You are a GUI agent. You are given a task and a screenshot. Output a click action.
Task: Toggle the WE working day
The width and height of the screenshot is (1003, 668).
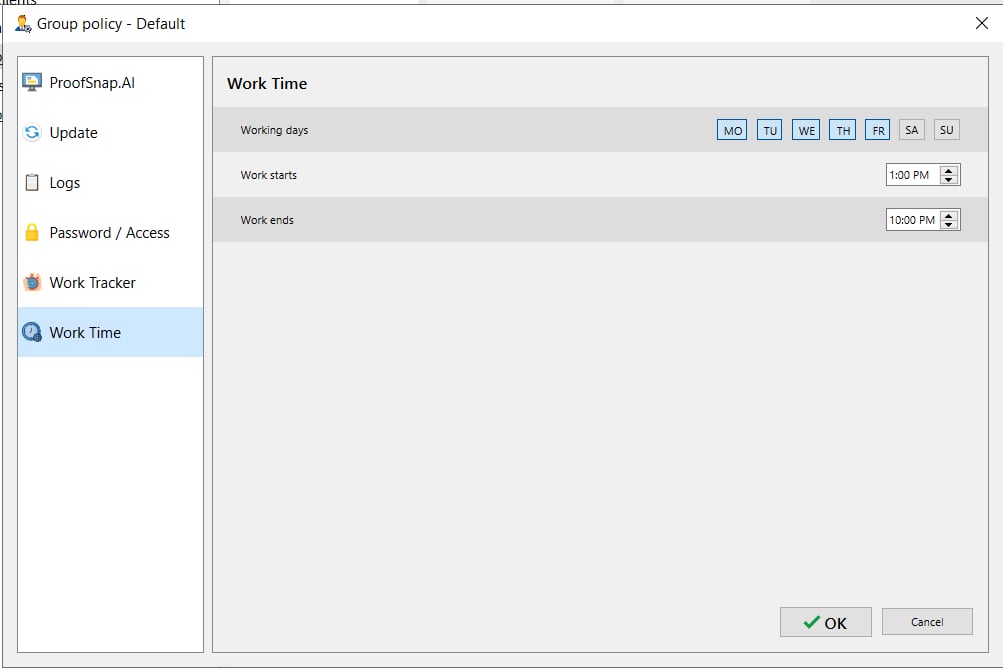[806, 130]
